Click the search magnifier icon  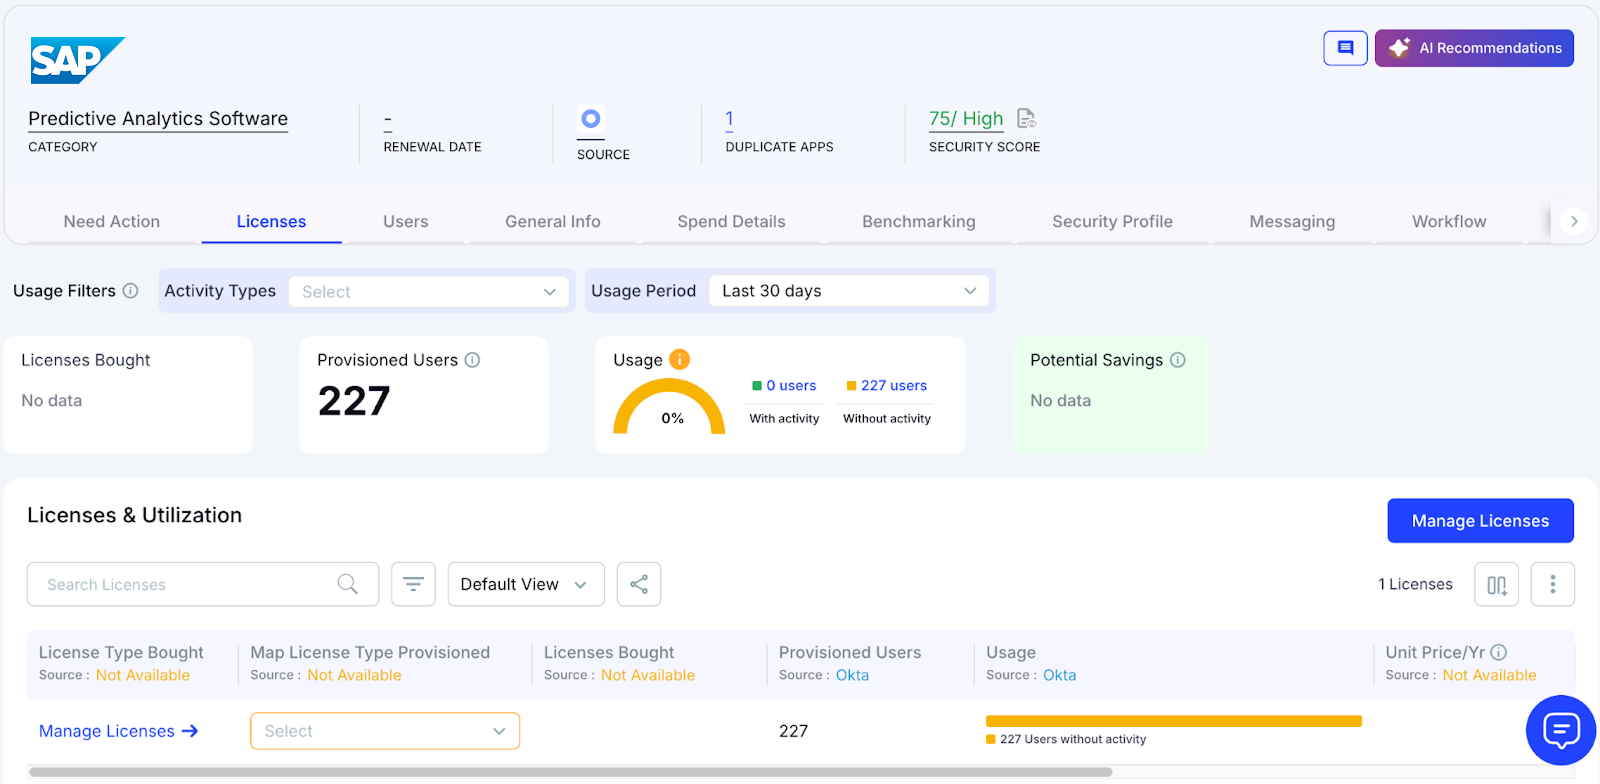(347, 584)
